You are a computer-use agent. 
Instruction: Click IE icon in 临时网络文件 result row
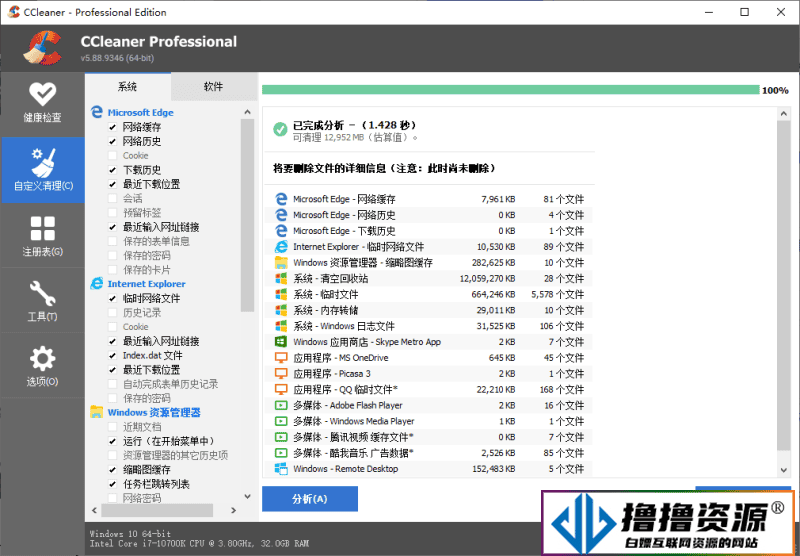[x=281, y=246]
